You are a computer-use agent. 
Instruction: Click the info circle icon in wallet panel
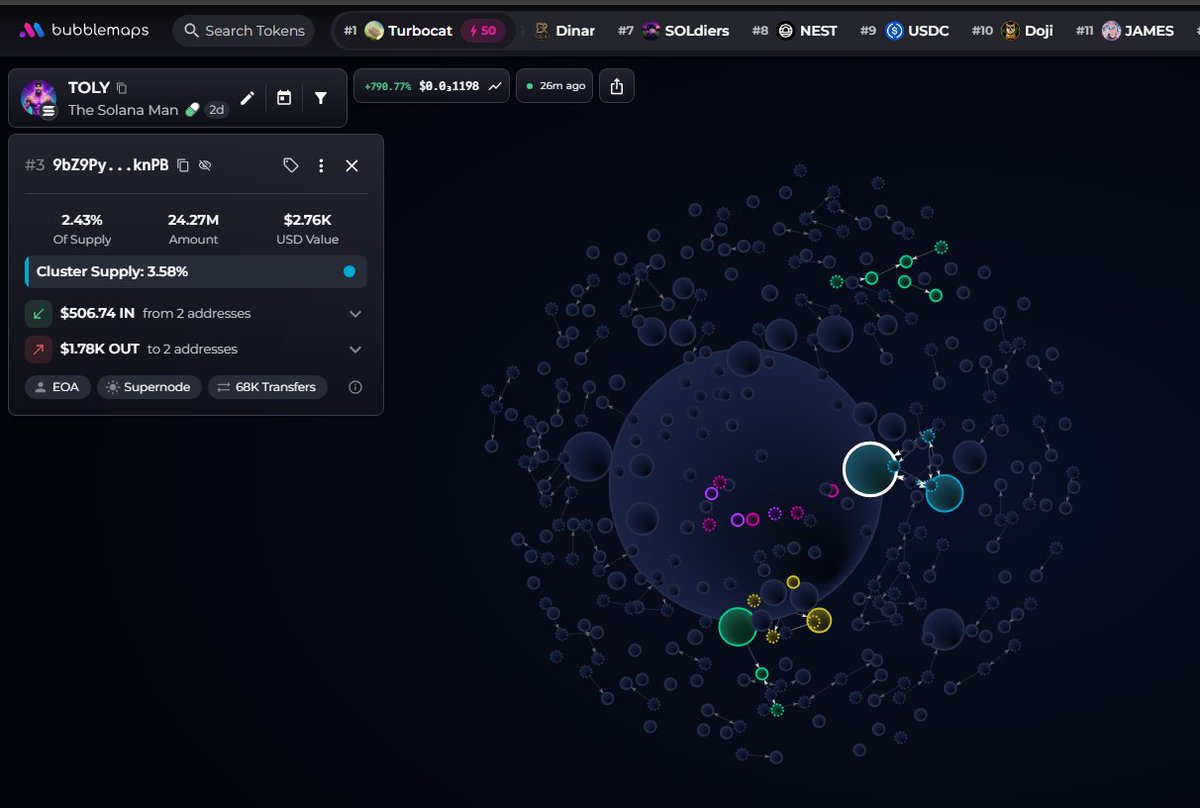pyautogui.click(x=355, y=387)
